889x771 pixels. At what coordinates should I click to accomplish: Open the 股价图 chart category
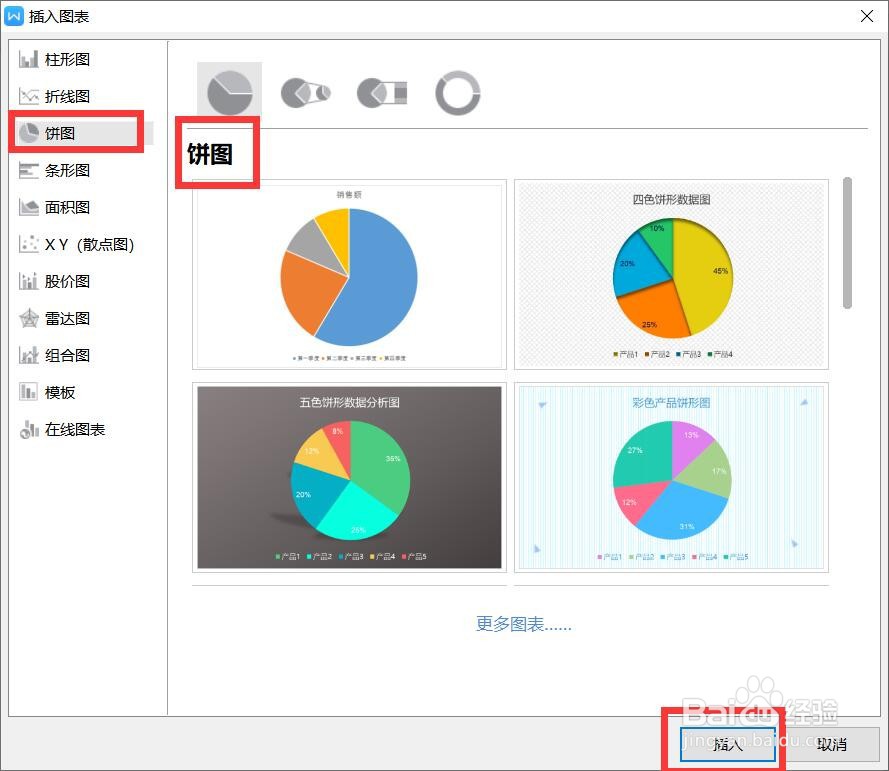[x=66, y=281]
